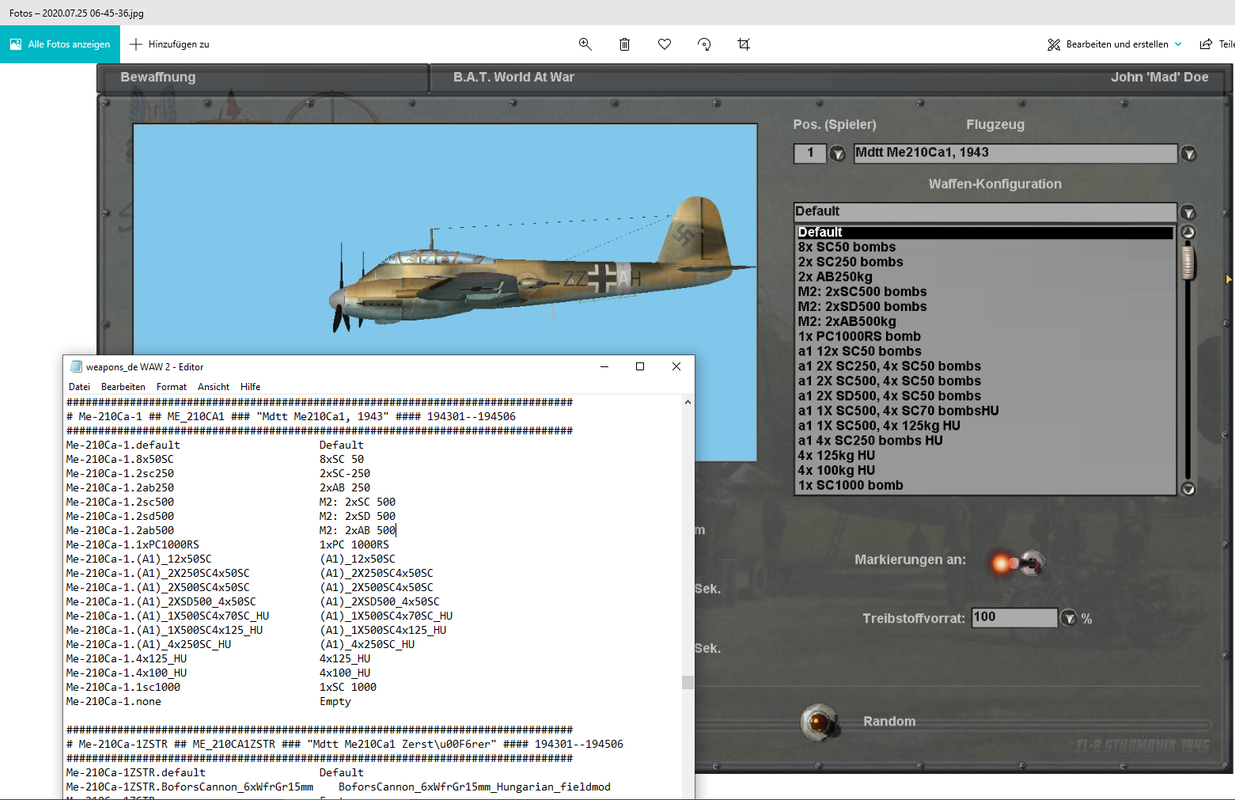Screen dimensions: 1235x800
Task: Open the Ansicht menu in Editor
Action: 213,386
